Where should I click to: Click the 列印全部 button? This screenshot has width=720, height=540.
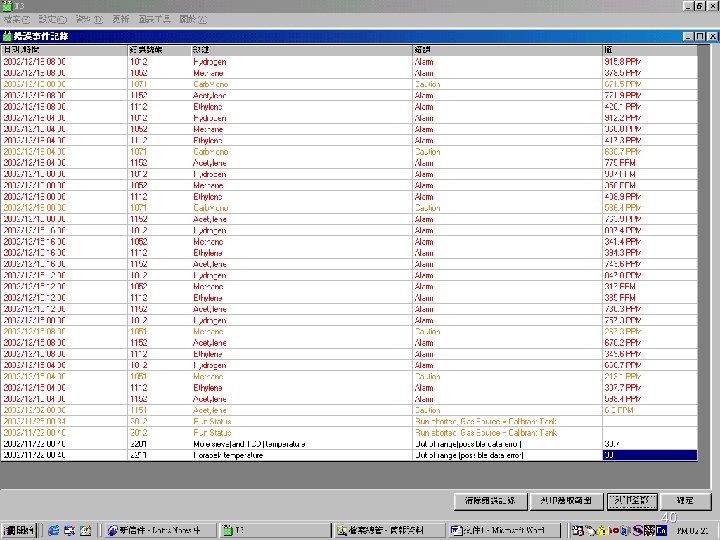point(632,501)
